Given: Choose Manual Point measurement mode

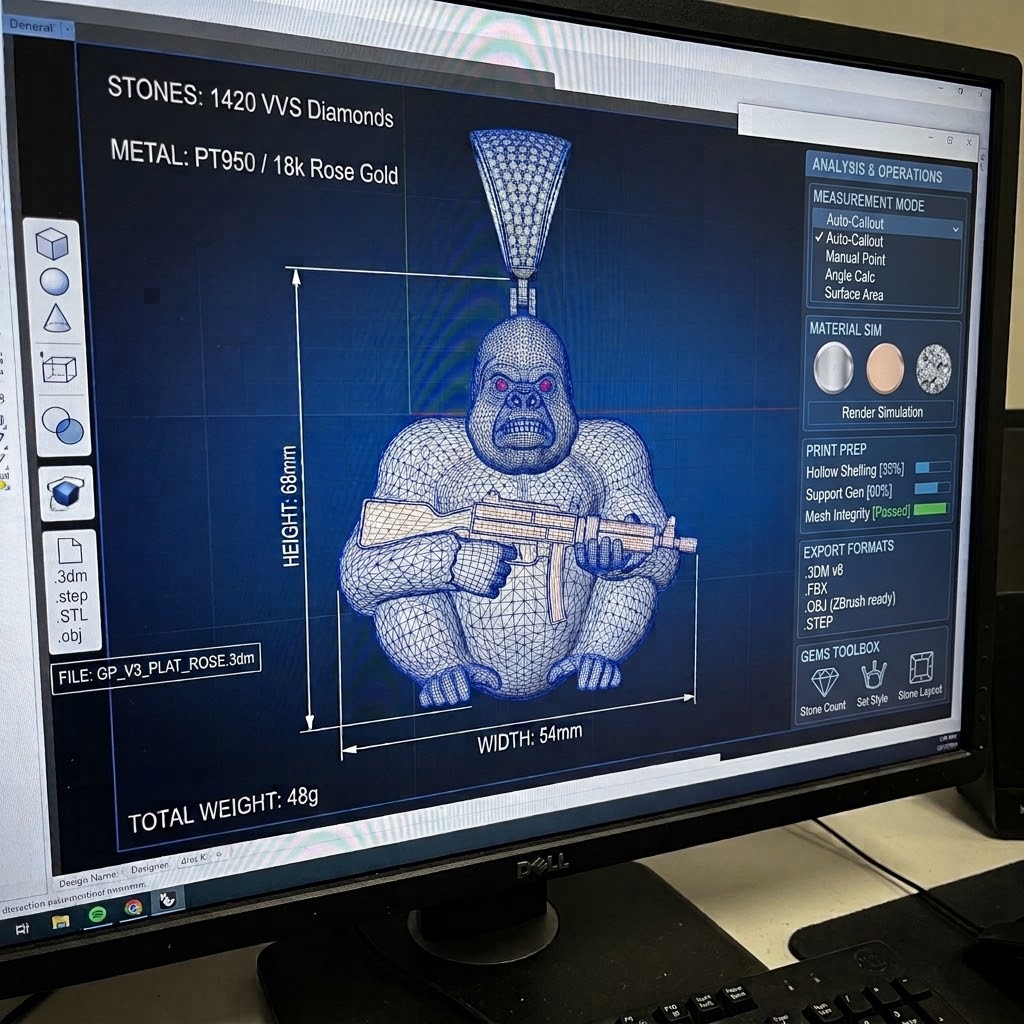Looking at the screenshot, I should pyautogui.click(x=856, y=258).
